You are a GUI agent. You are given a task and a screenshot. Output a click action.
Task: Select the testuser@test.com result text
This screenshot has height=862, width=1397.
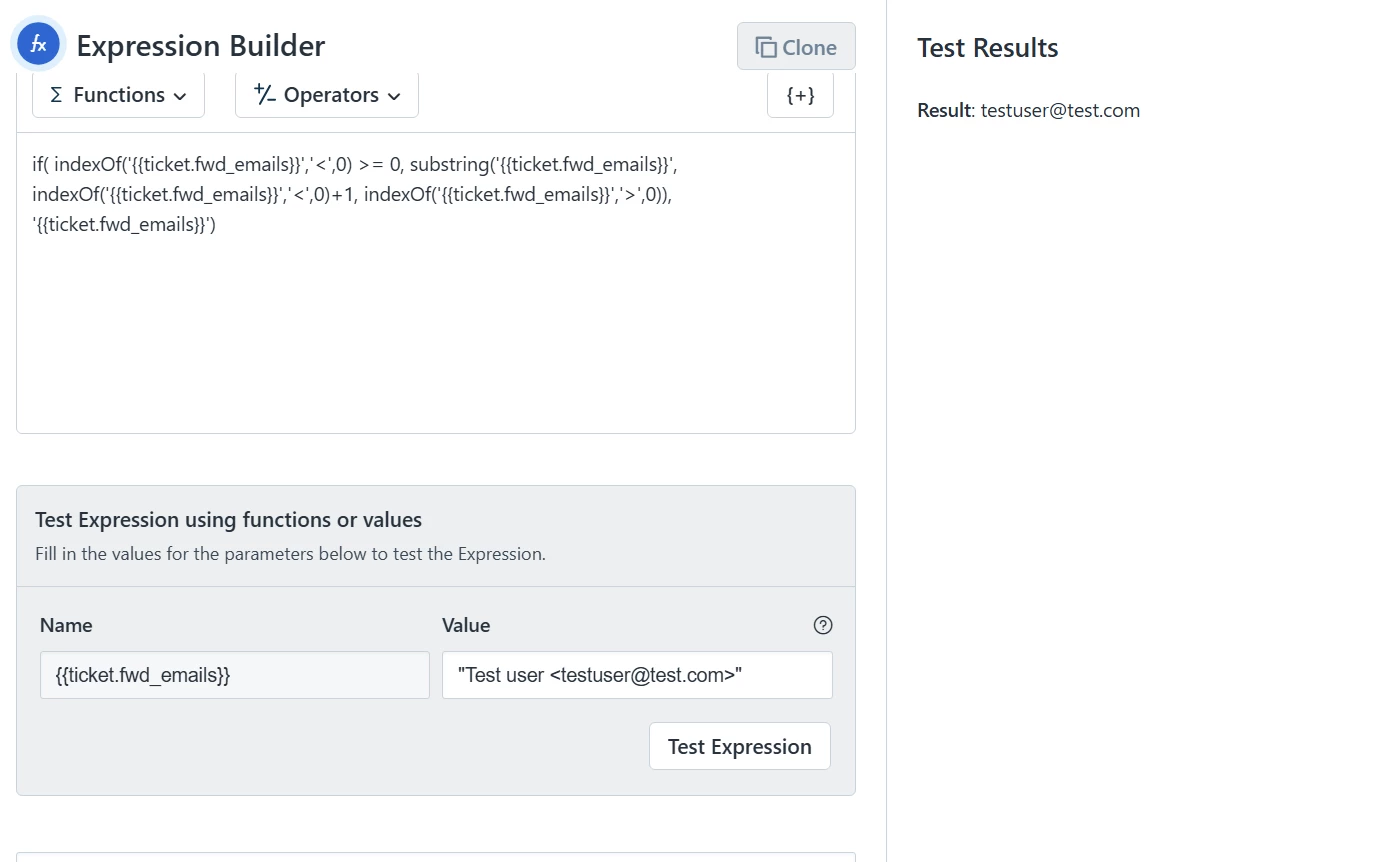pyautogui.click(x=1060, y=110)
